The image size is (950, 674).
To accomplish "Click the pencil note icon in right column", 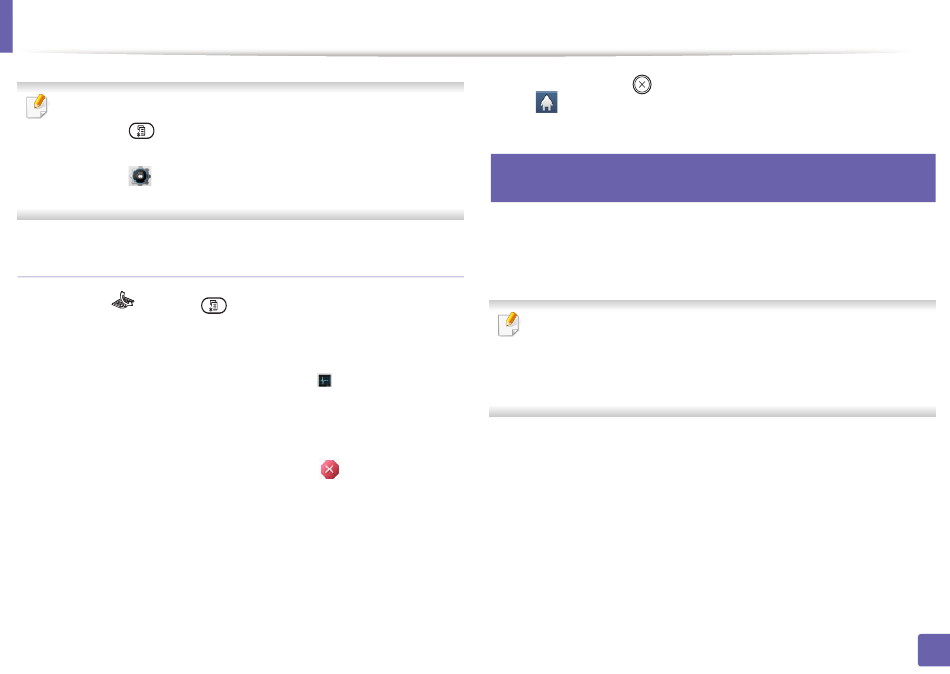I will (509, 324).
